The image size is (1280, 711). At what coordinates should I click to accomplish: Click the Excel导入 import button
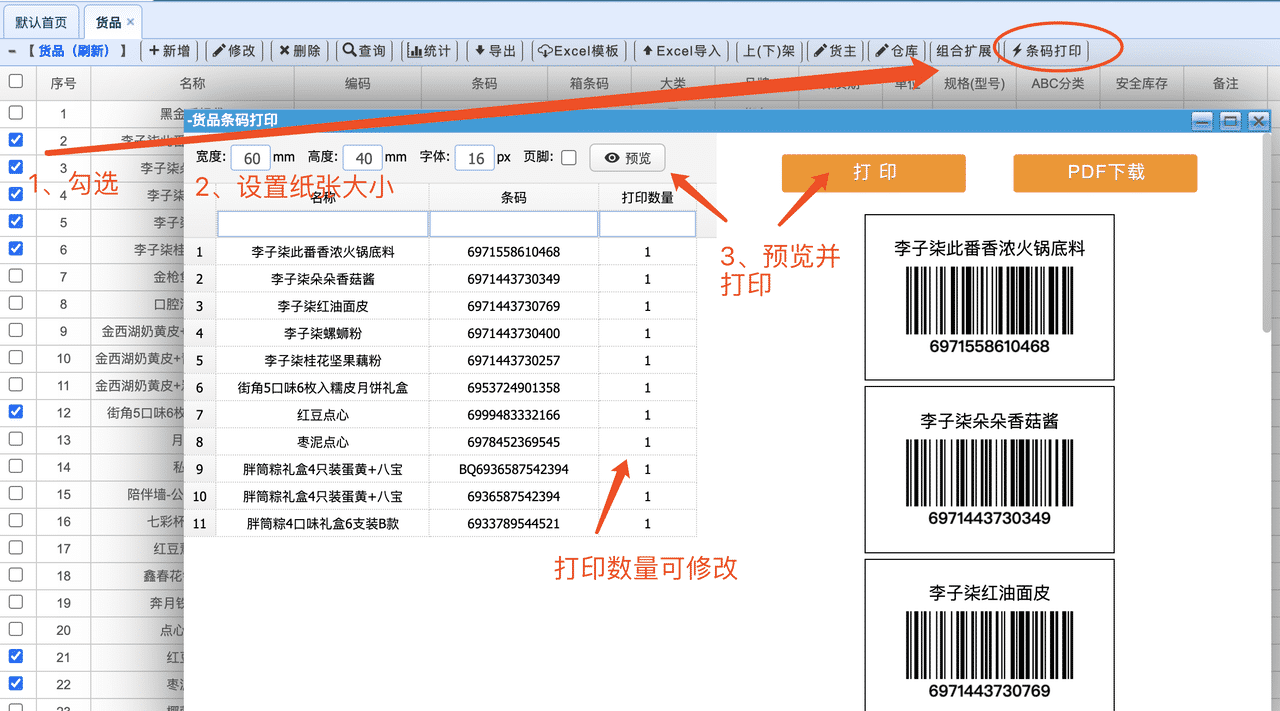click(x=681, y=51)
